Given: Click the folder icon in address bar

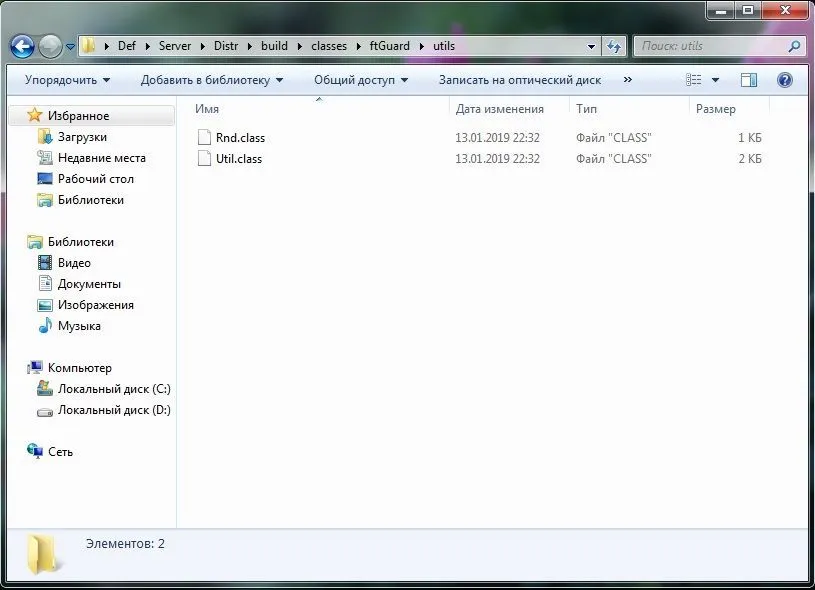Looking at the screenshot, I should (89, 46).
